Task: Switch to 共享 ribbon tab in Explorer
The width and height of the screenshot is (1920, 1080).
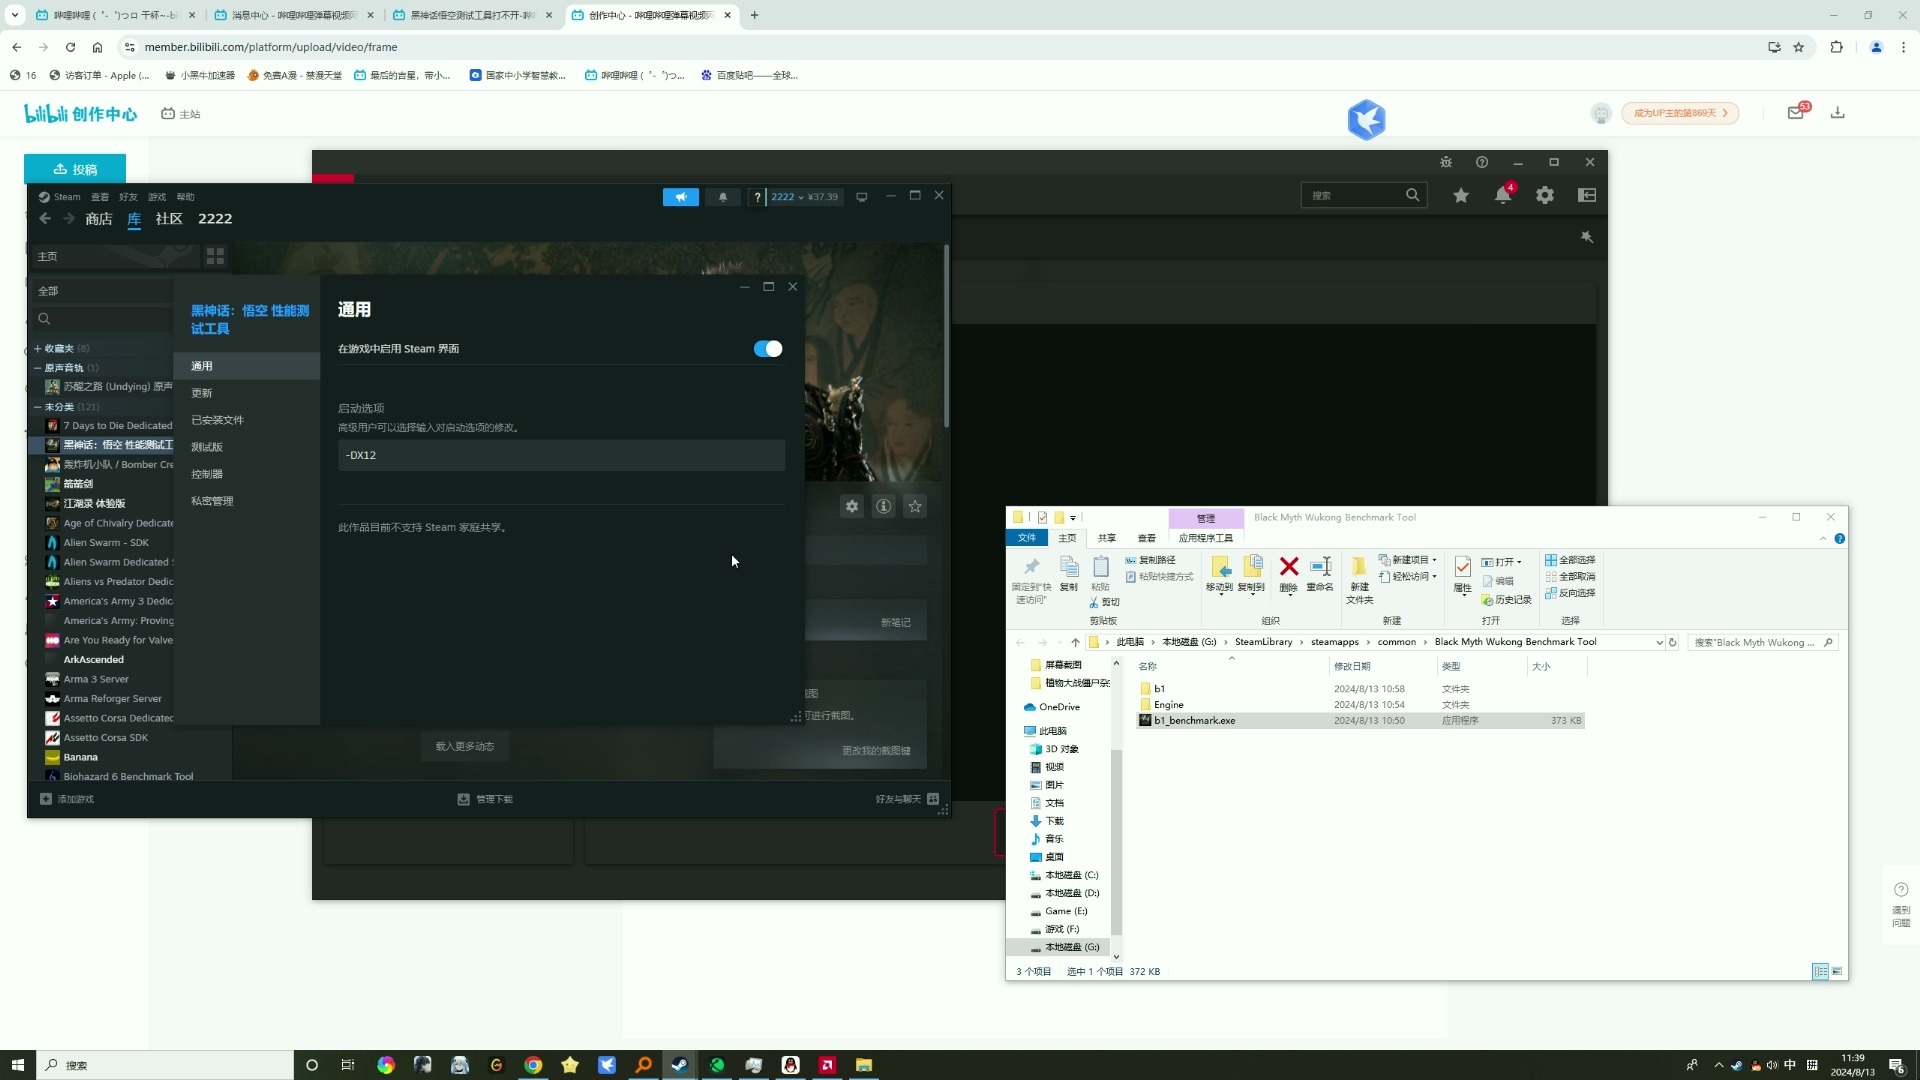Action: tap(1107, 538)
